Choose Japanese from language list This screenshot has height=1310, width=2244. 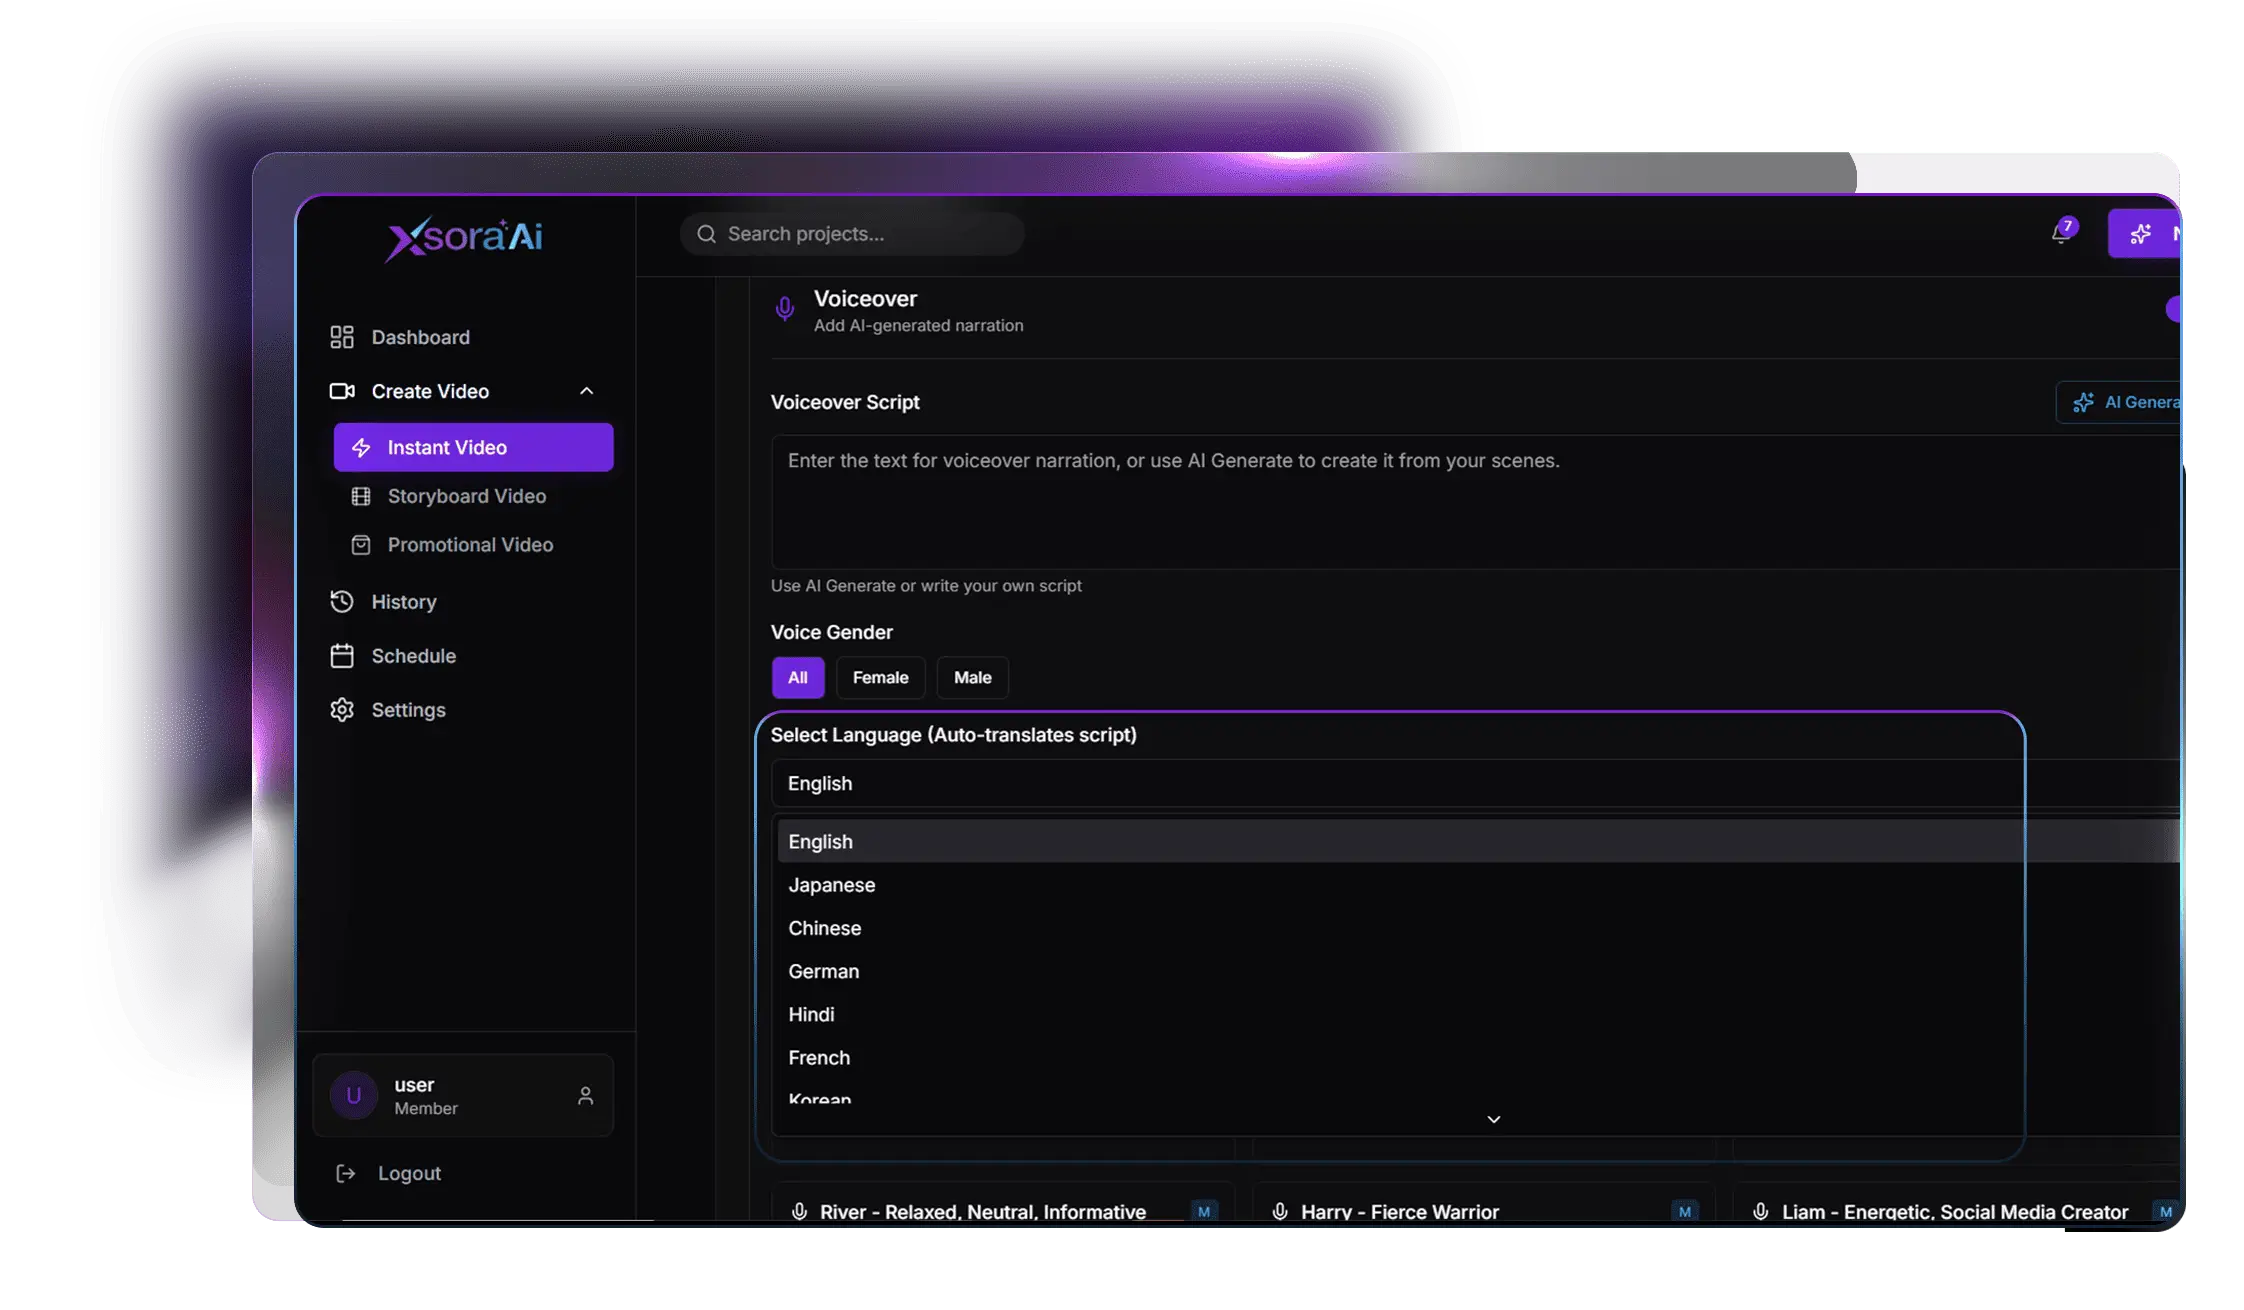click(x=1479, y=885)
